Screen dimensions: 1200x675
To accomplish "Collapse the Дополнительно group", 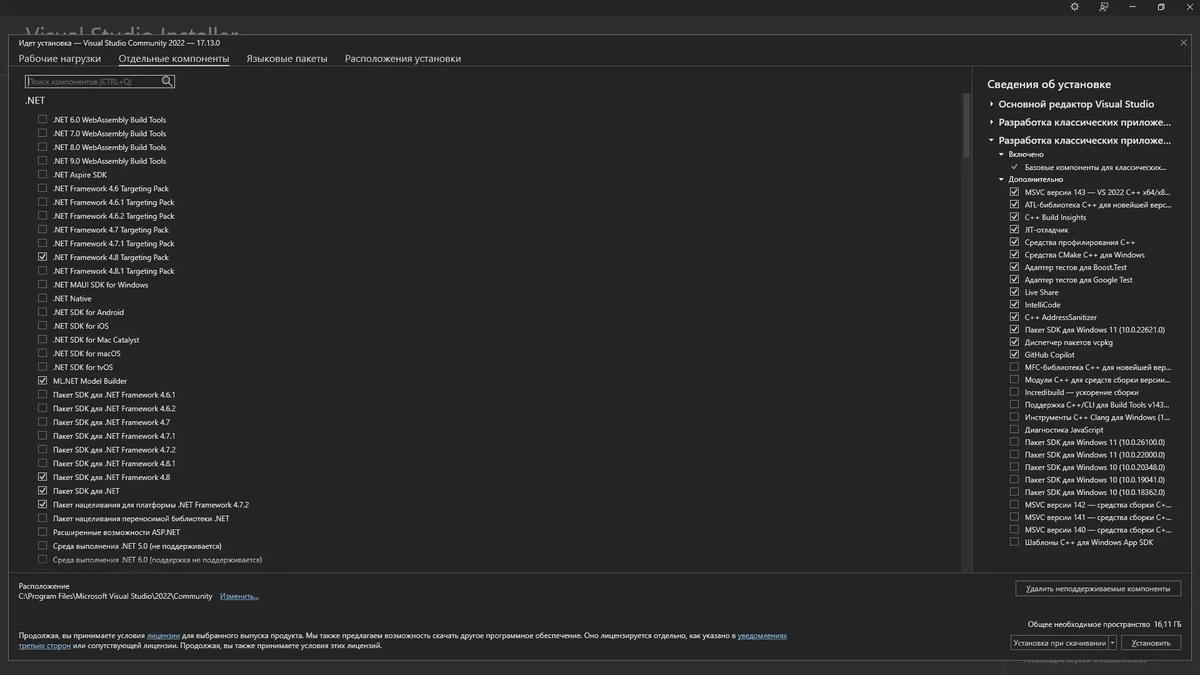I will click(x=1001, y=180).
